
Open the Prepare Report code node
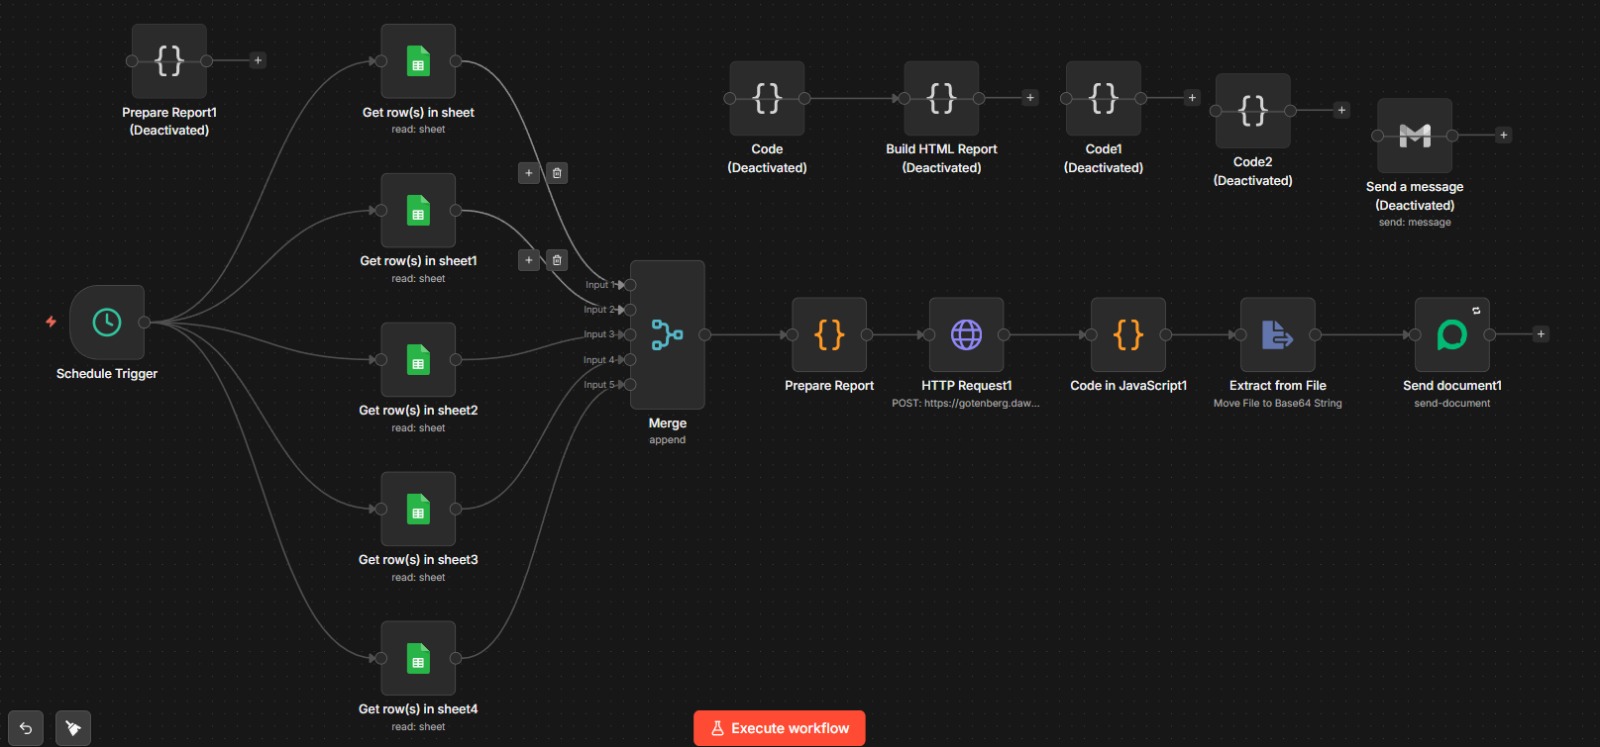(829, 334)
